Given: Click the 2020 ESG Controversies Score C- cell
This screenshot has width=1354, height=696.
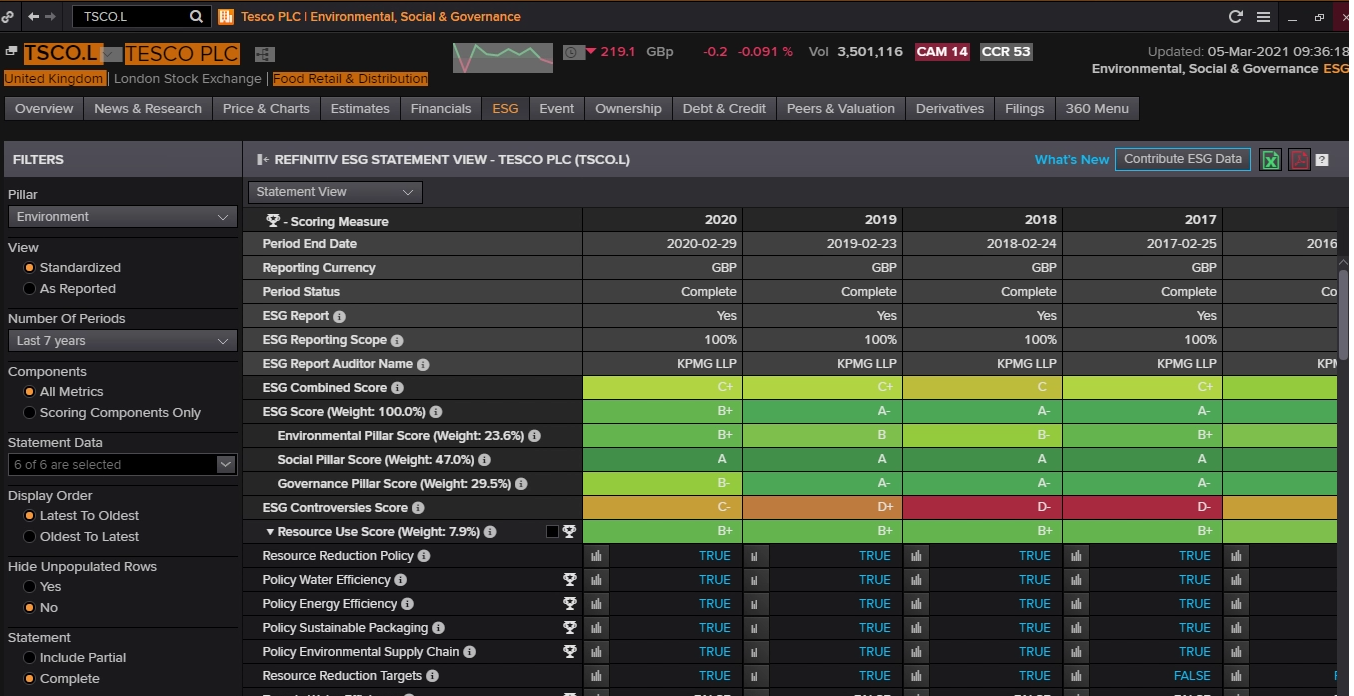Looking at the screenshot, I should [x=662, y=508].
